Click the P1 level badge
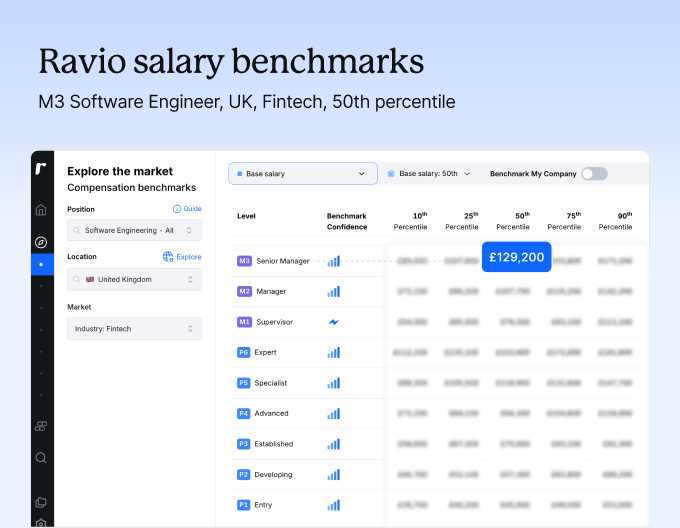The image size is (680, 528). [244, 505]
